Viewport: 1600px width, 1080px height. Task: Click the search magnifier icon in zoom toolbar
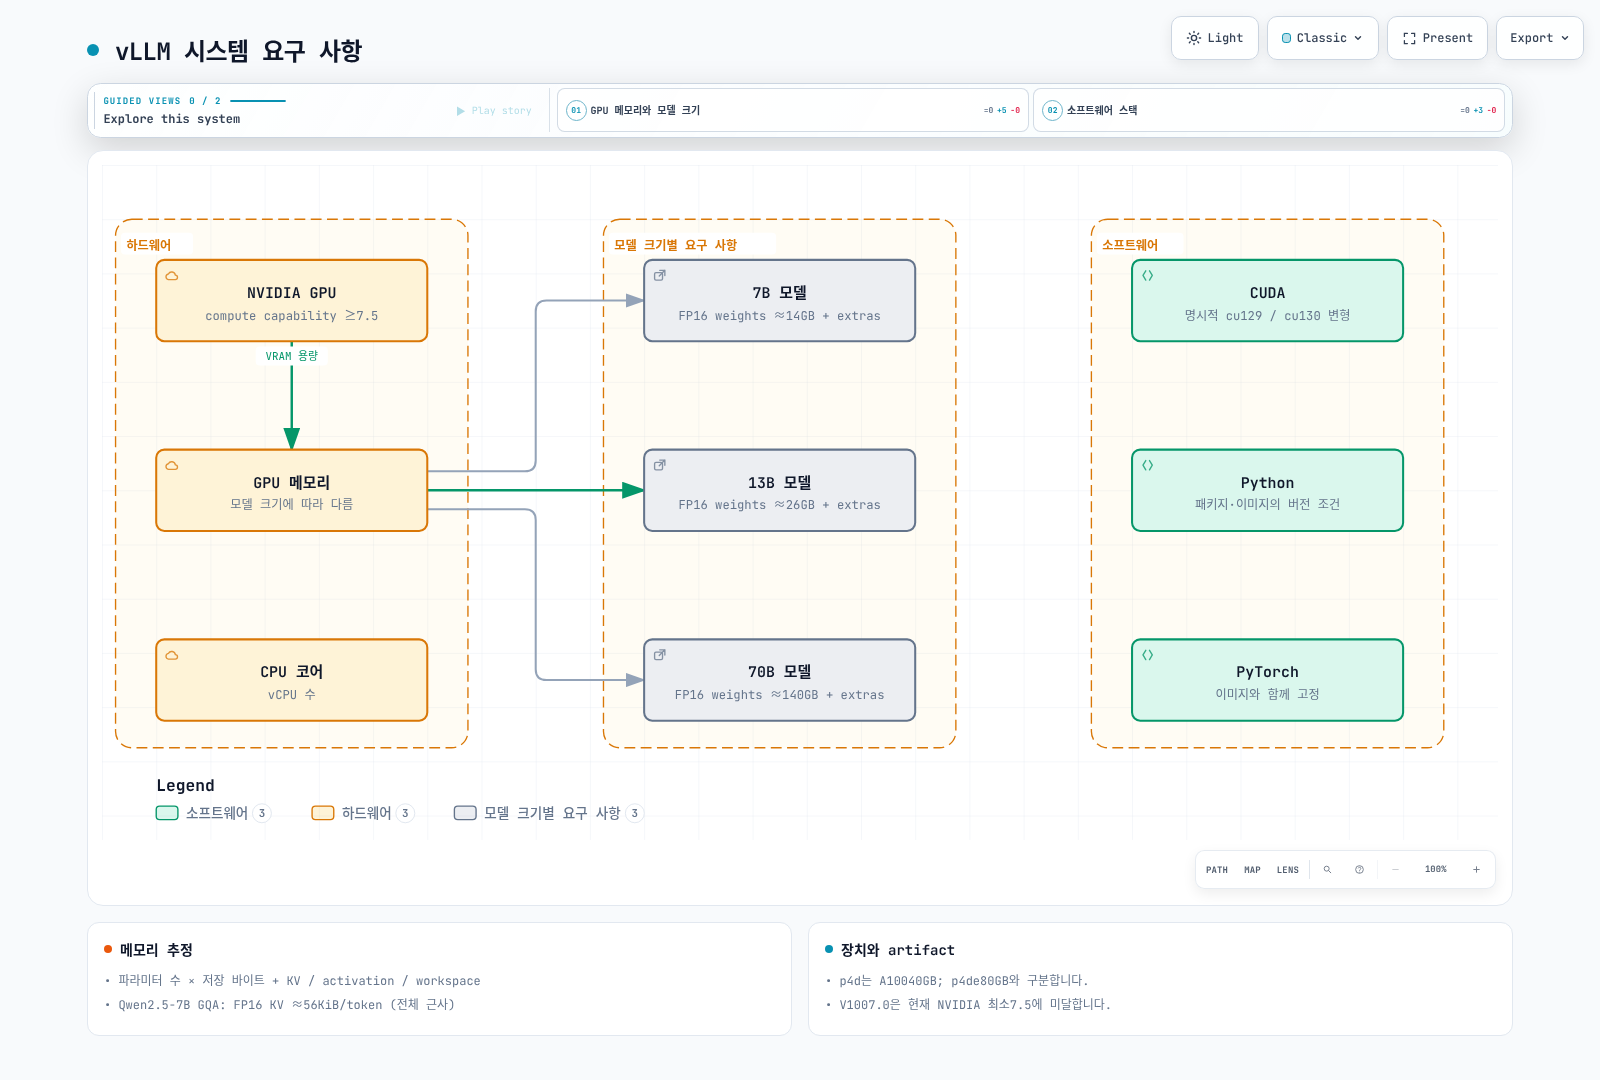tap(1327, 870)
